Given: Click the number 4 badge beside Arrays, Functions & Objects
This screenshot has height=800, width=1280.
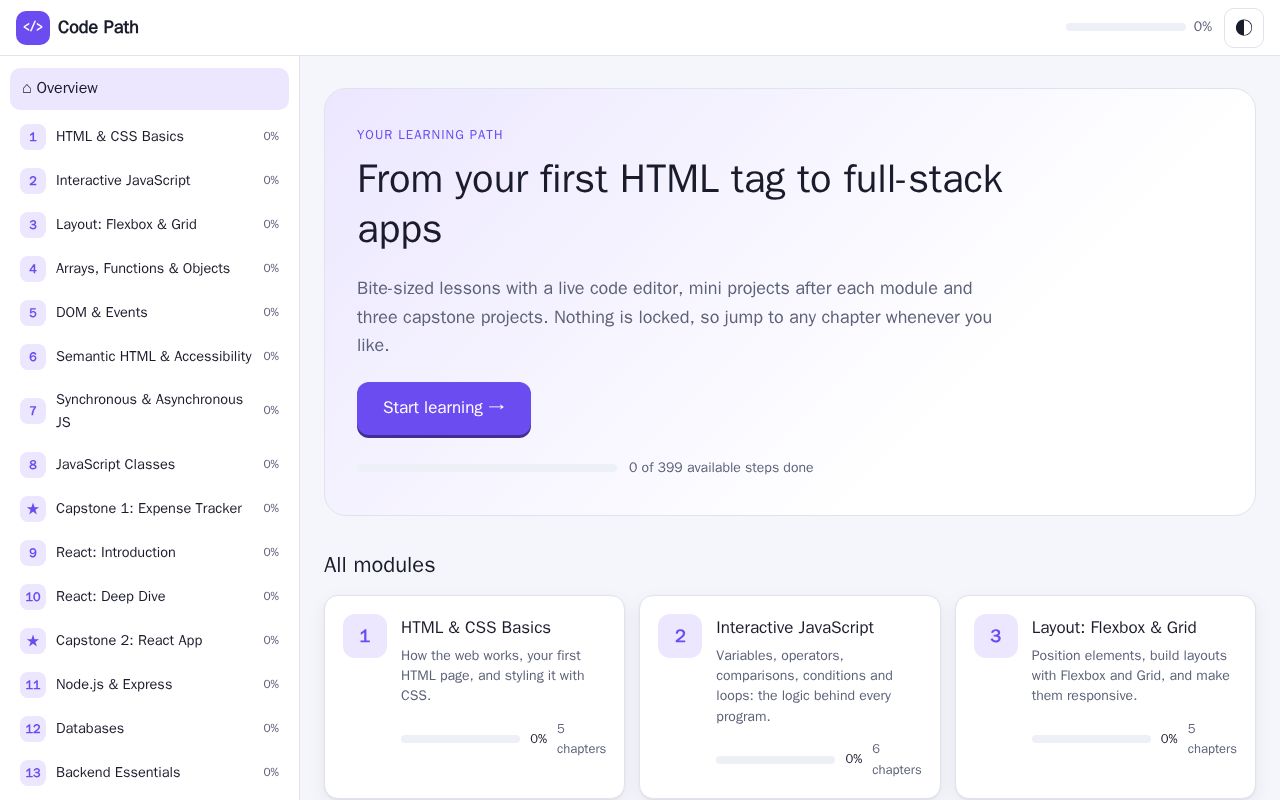Looking at the screenshot, I should (33, 269).
